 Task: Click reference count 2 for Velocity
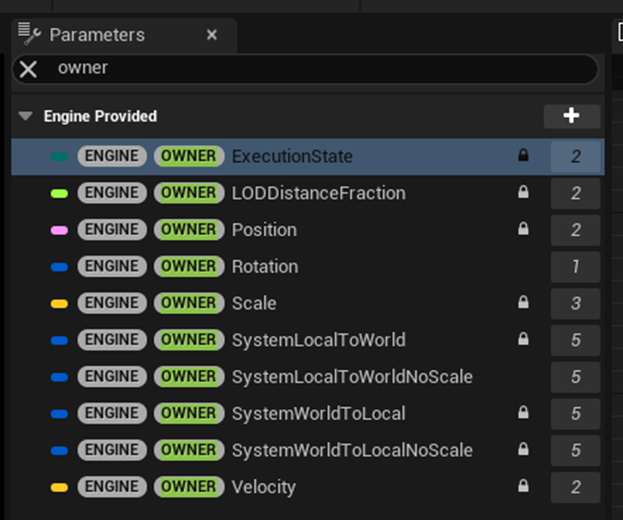[x=575, y=487]
